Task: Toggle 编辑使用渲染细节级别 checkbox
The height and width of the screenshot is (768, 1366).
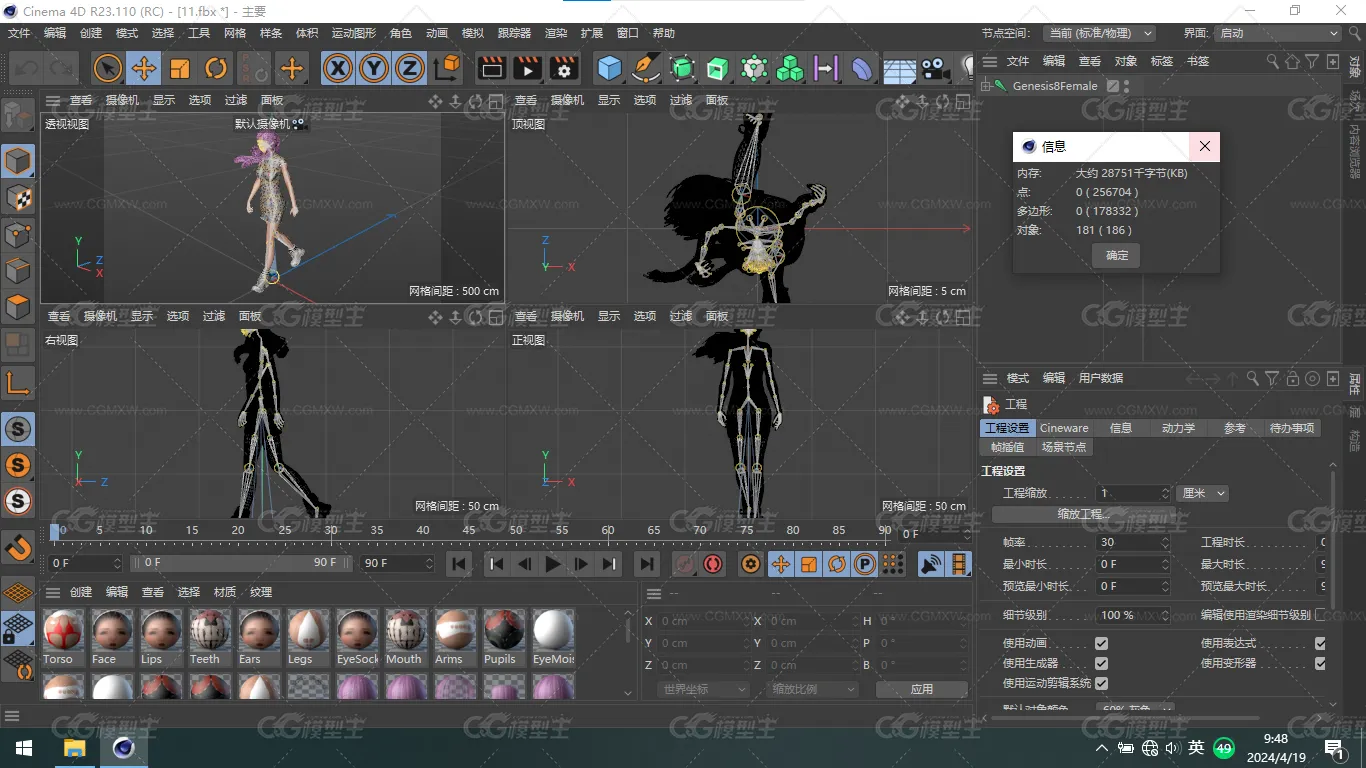Action: pos(1320,615)
